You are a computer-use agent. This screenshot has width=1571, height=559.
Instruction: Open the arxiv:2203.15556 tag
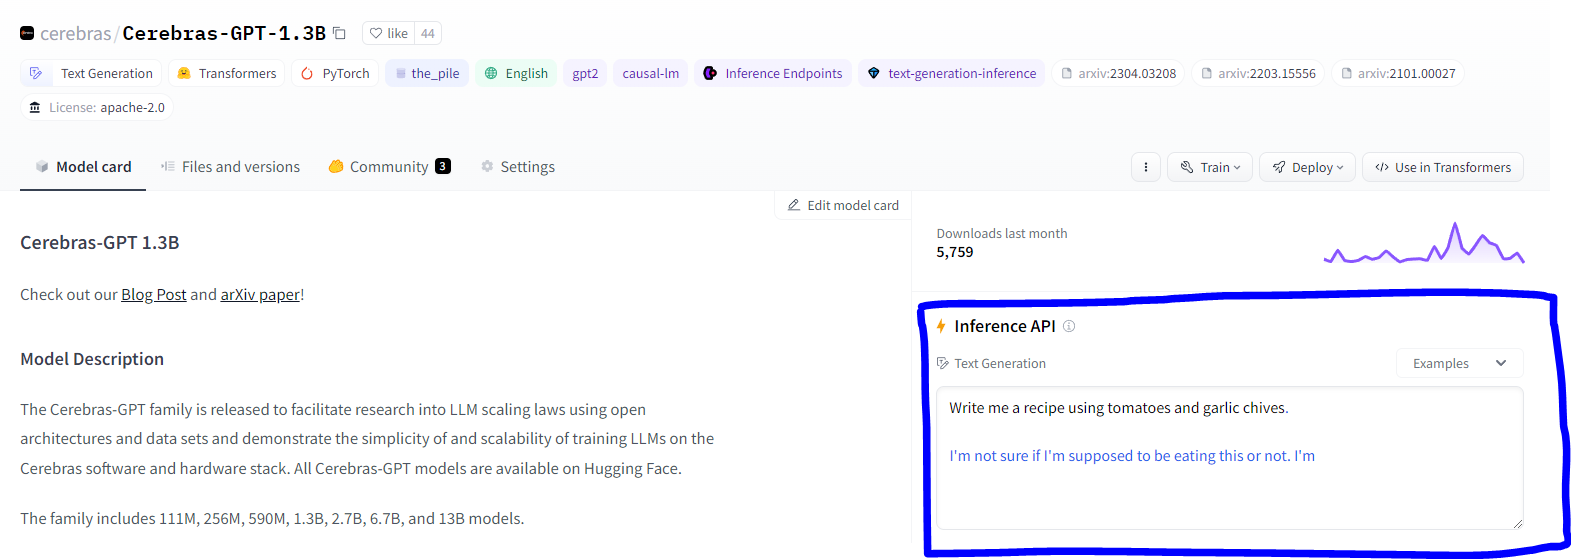(x=1258, y=73)
